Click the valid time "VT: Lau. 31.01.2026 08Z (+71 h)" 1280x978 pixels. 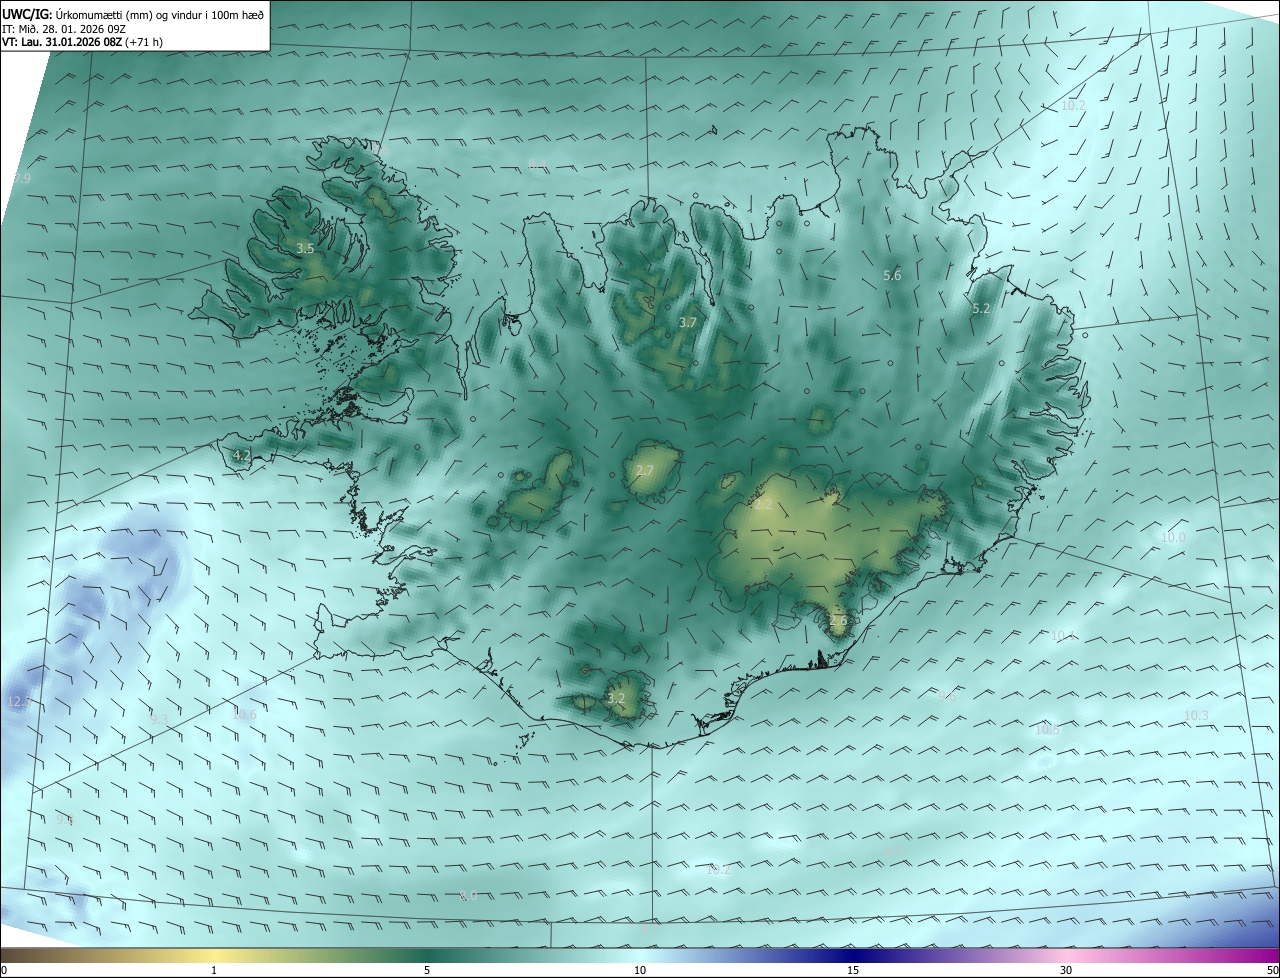[x=83, y=42]
